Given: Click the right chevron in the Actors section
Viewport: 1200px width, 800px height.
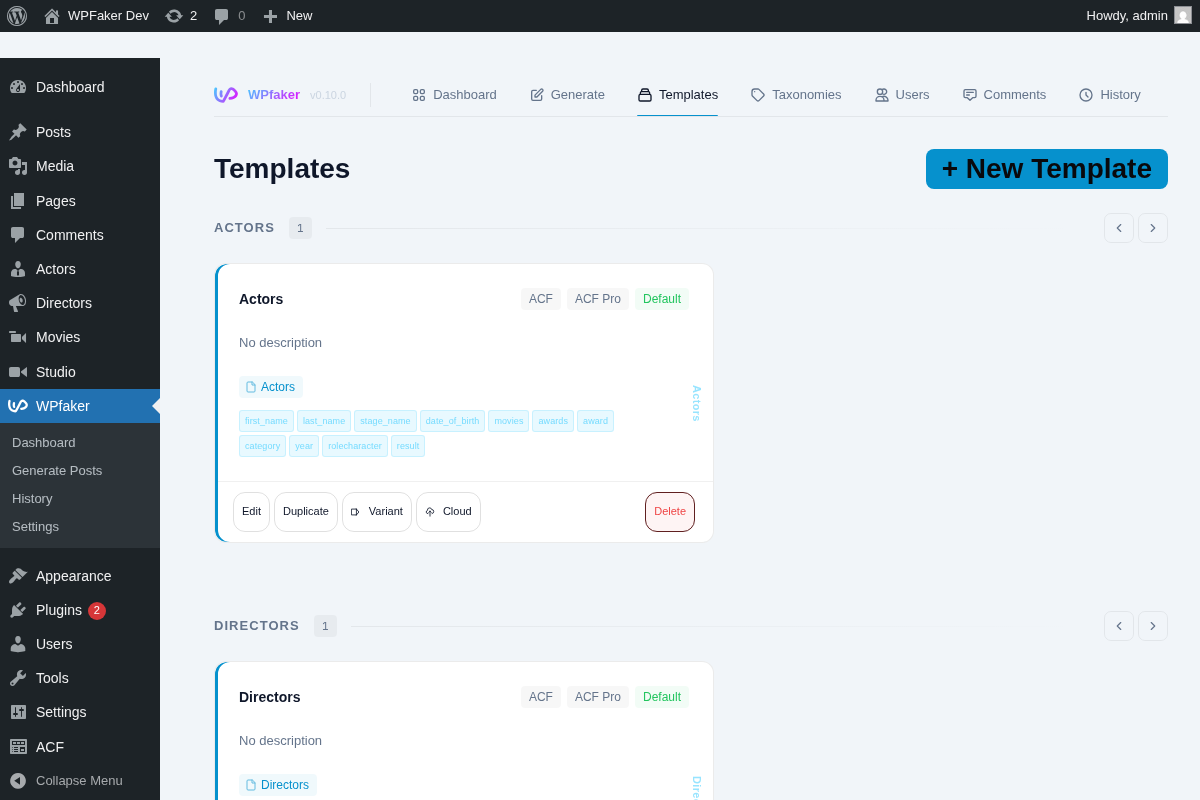Looking at the screenshot, I should (1152, 228).
